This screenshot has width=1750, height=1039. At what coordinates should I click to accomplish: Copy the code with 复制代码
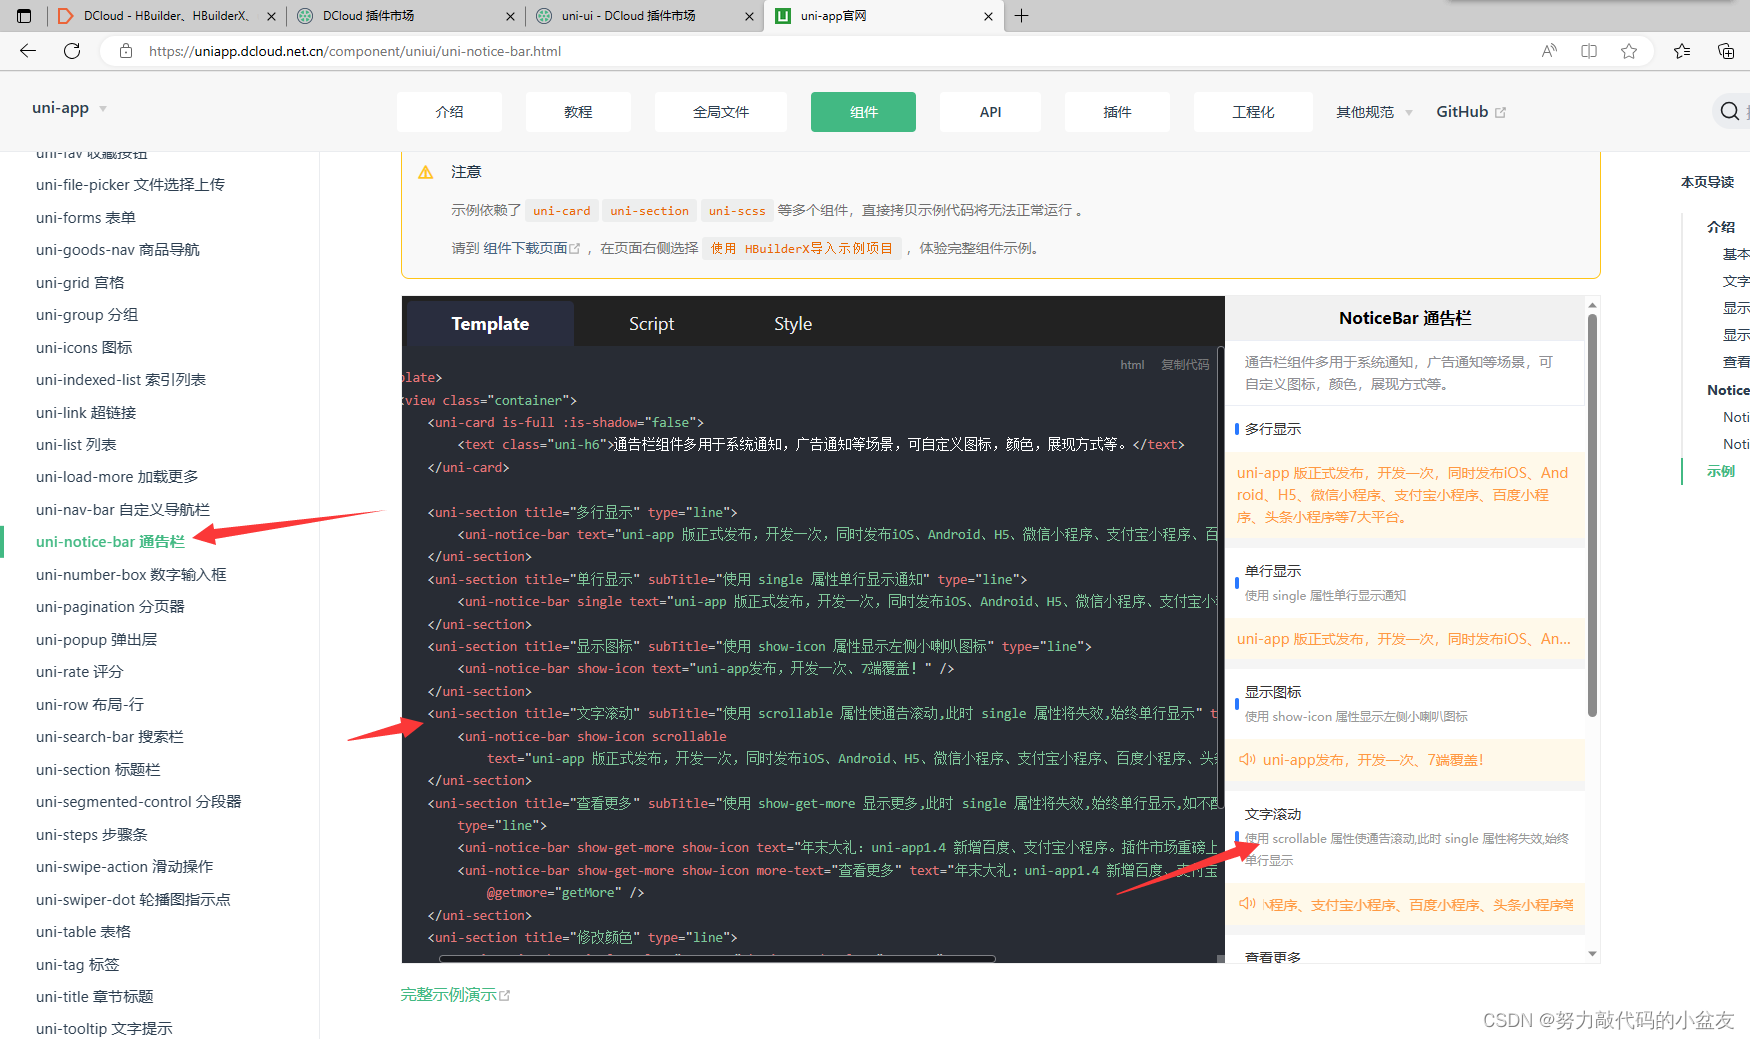point(1185,365)
